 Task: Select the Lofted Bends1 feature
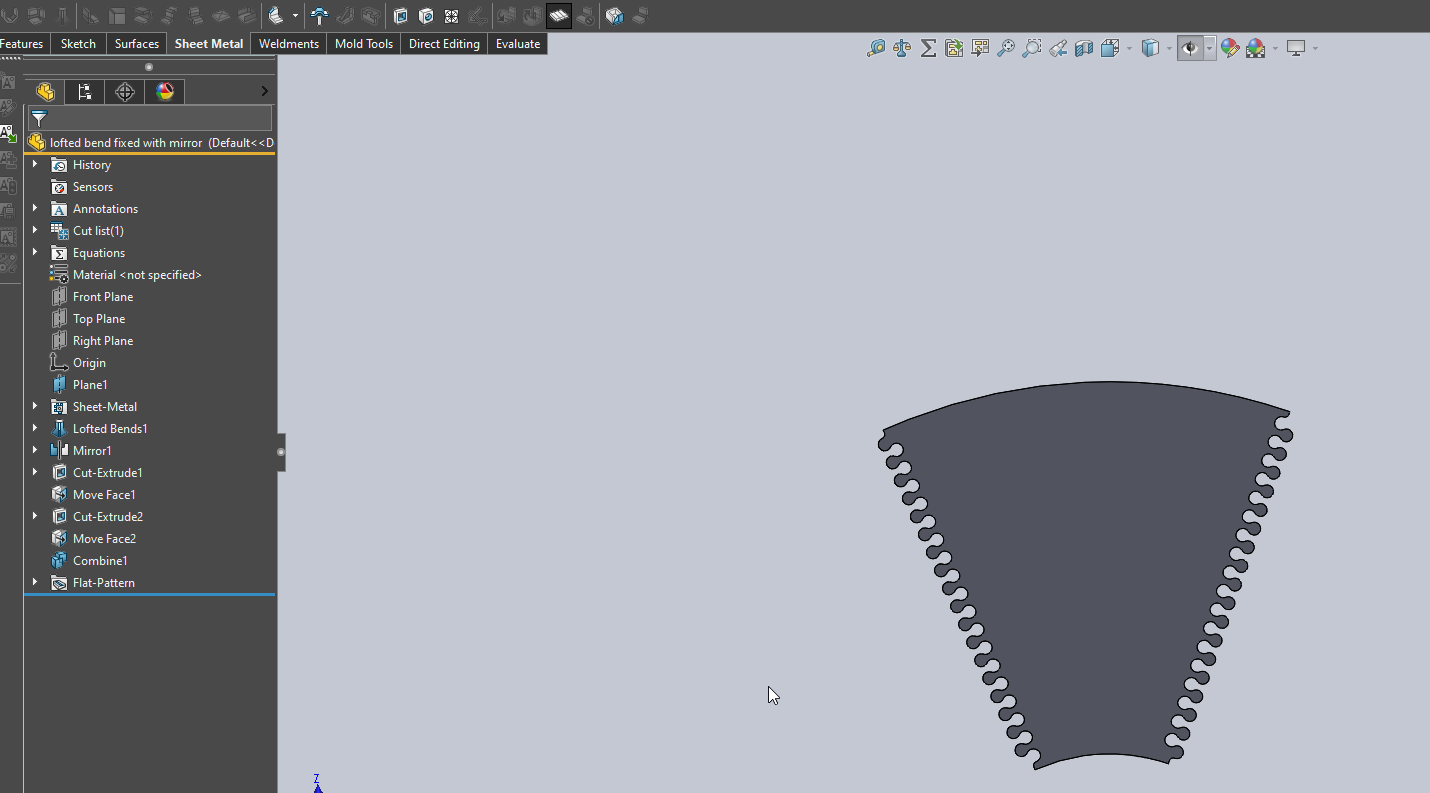tap(110, 428)
